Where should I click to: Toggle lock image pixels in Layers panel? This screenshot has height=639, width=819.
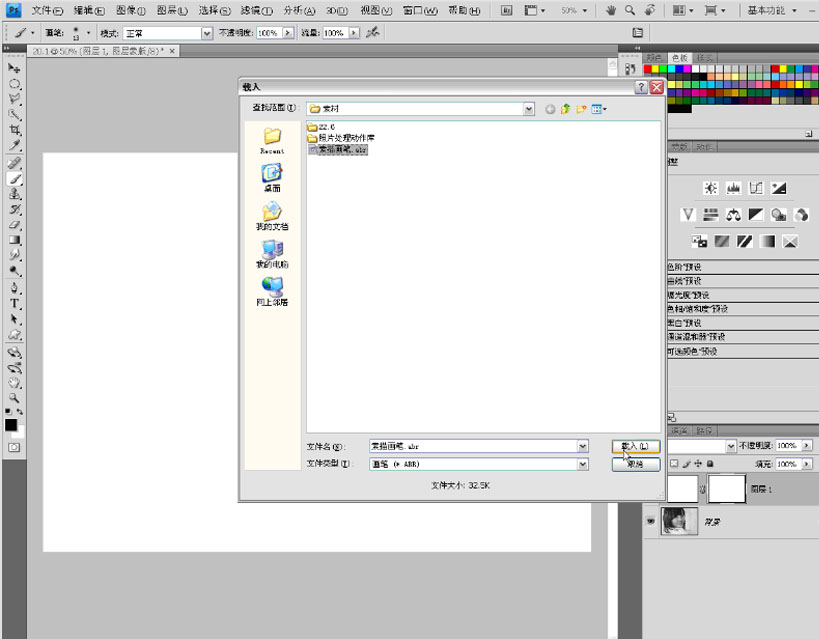pos(686,463)
